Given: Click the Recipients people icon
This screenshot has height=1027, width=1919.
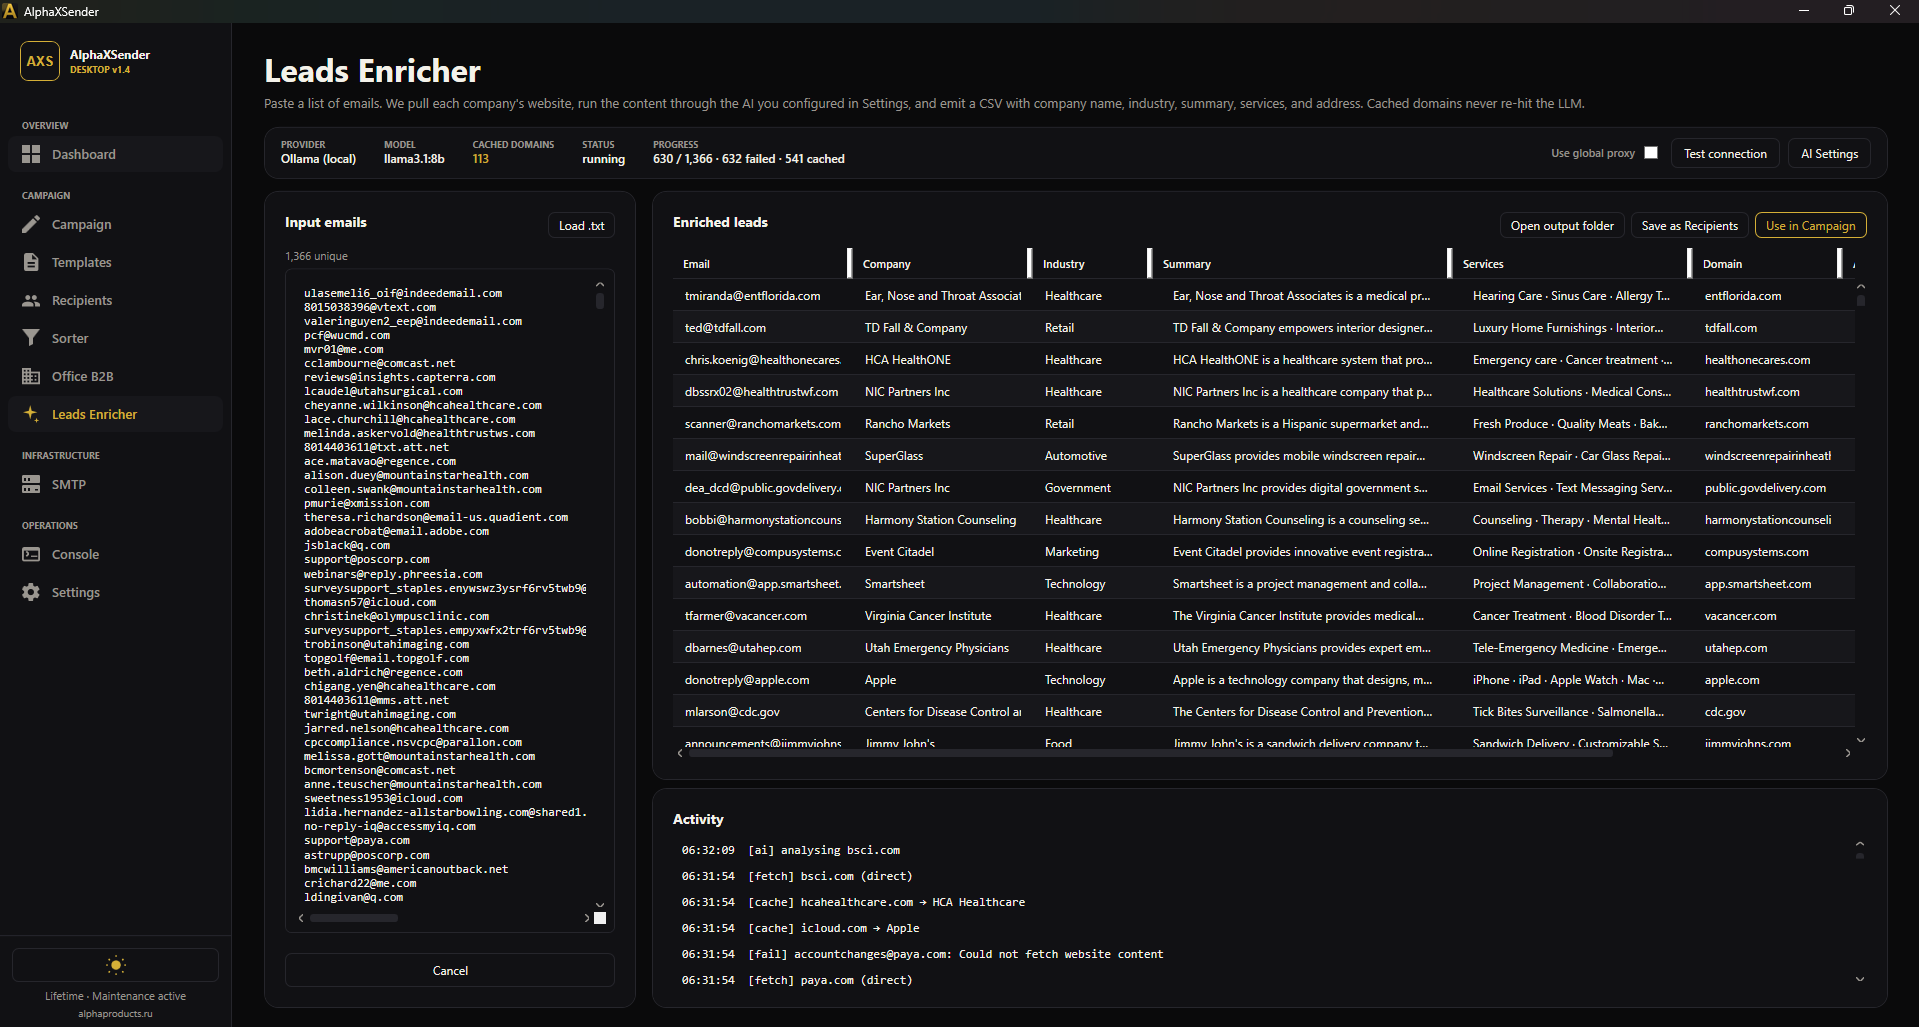Looking at the screenshot, I should coord(31,300).
